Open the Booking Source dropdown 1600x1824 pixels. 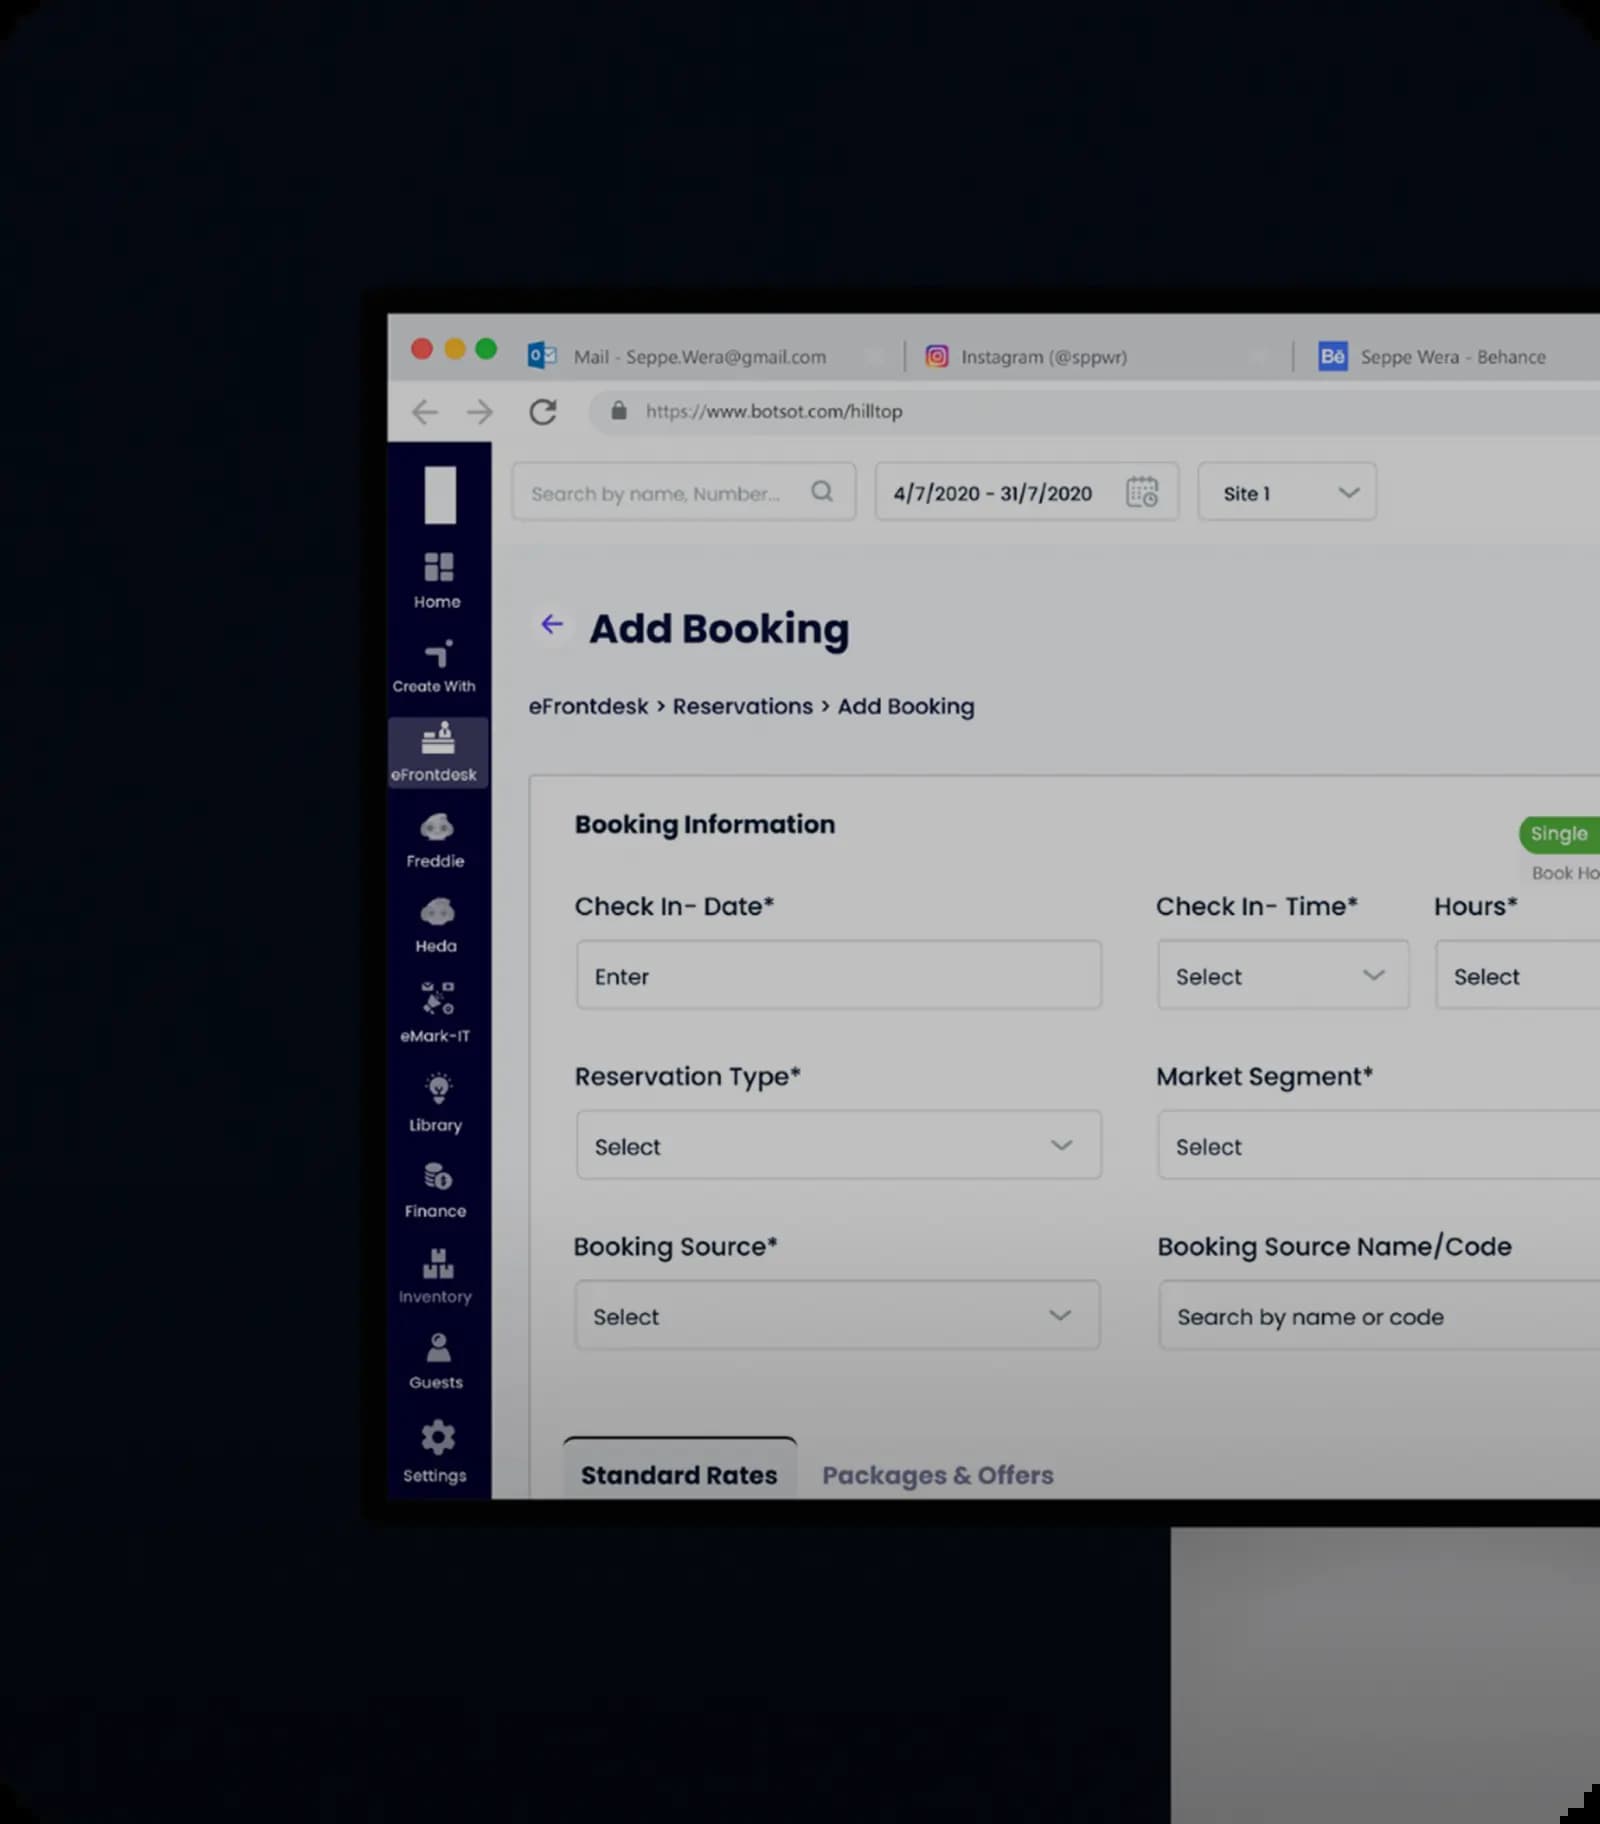pos(837,1316)
